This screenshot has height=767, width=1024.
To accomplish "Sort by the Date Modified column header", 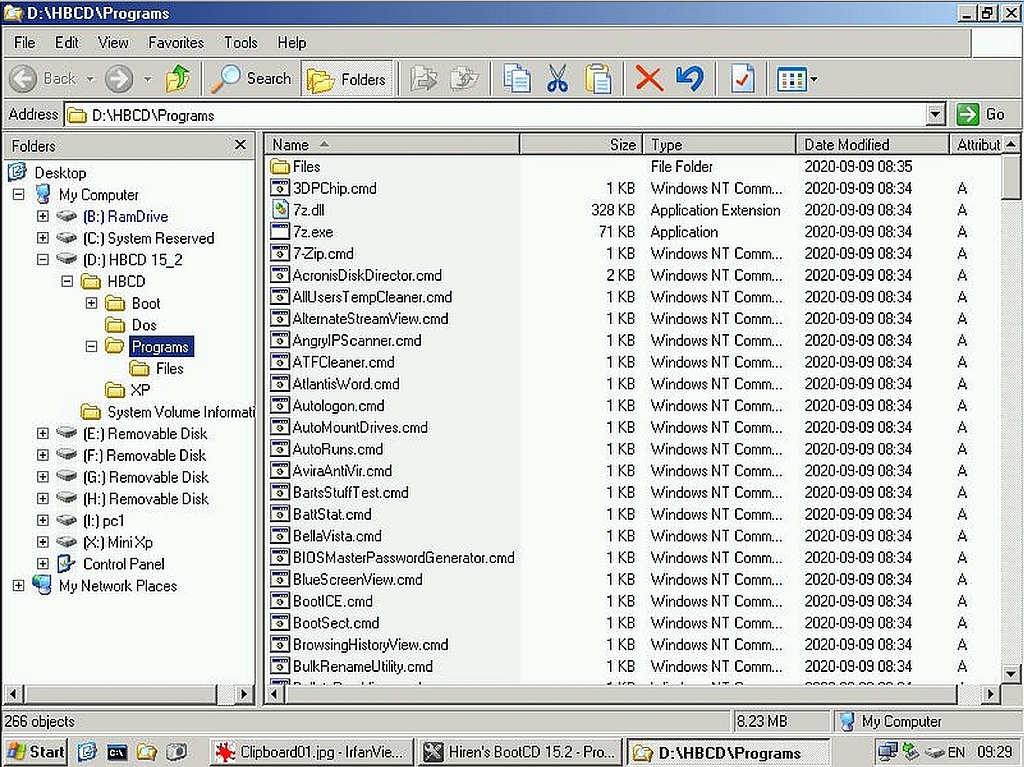I will click(872, 144).
